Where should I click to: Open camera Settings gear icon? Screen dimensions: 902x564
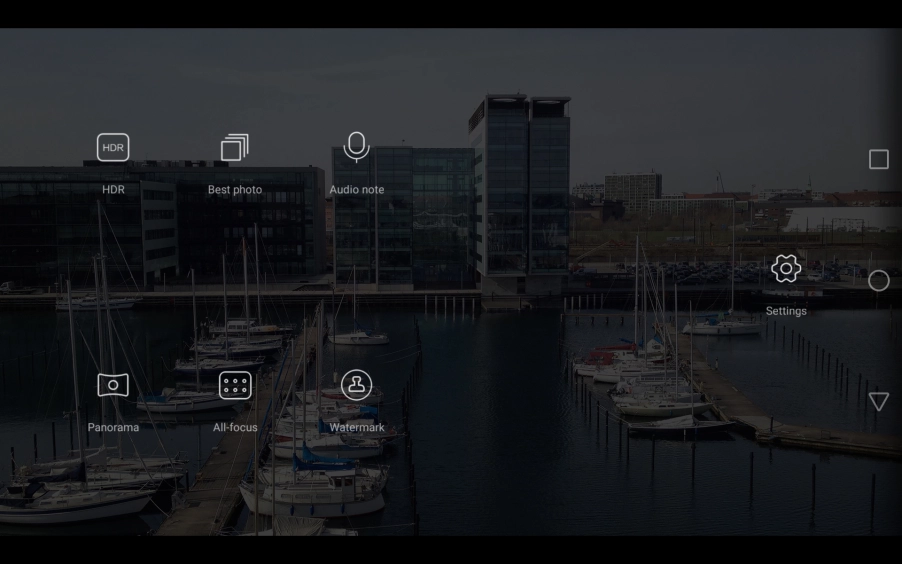786,268
